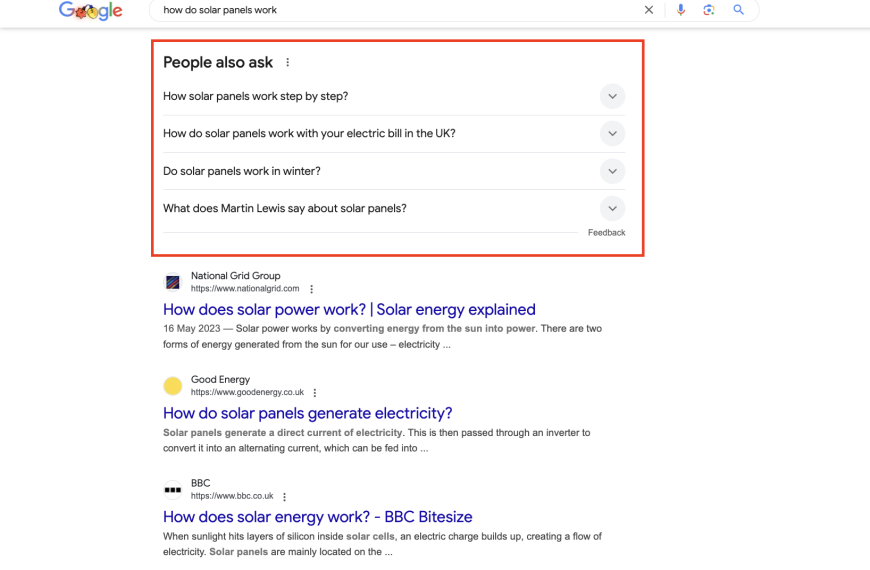The width and height of the screenshot is (870, 570).
Task: Click the Google logo doodle
Action: 90,11
